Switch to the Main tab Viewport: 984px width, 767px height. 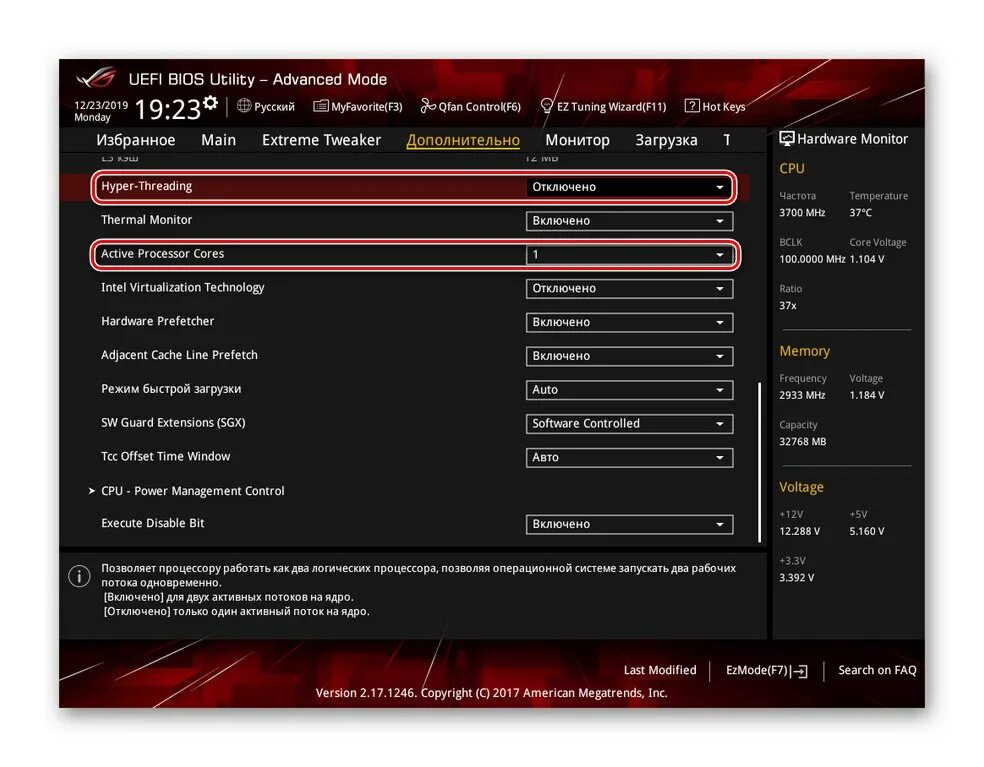218,140
